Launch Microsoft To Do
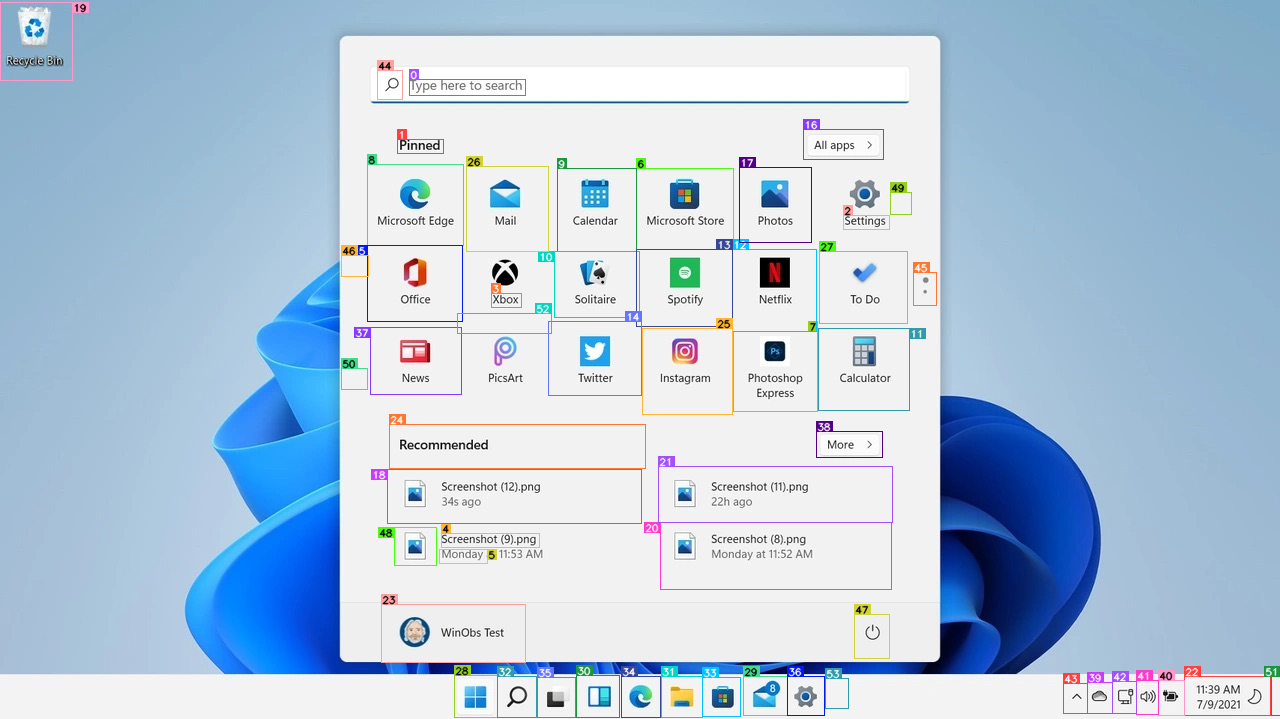Viewport: 1280px width, 719px height. coord(864,283)
